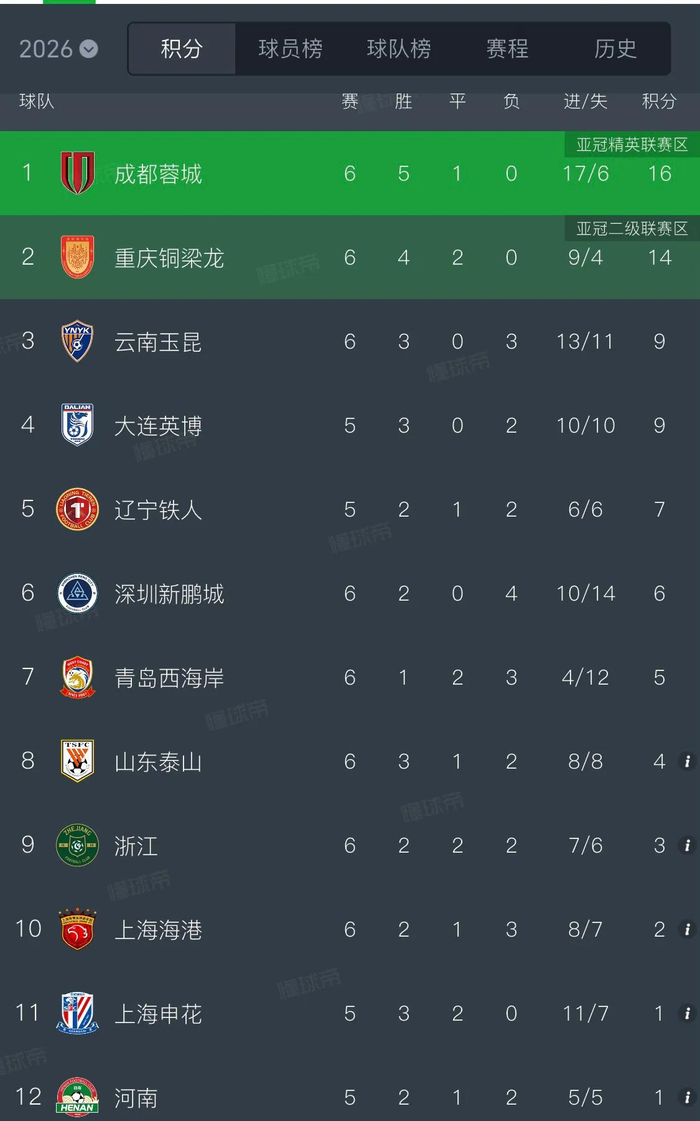This screenshot has width=700, height=1121.
Task: Open the 2026 season selector dropdown
Action: 57,47
